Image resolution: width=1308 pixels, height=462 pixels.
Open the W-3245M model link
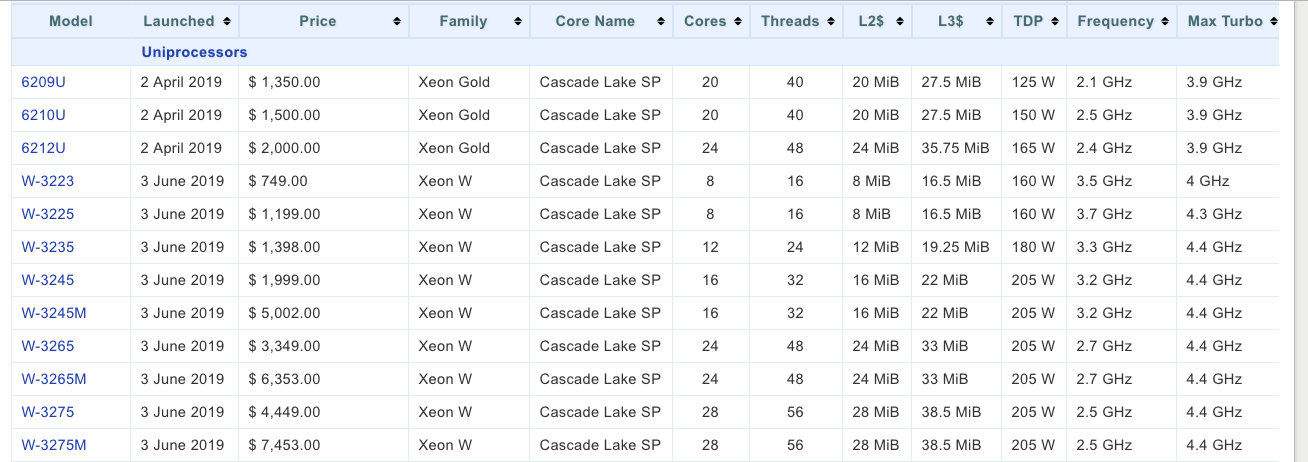54,313
